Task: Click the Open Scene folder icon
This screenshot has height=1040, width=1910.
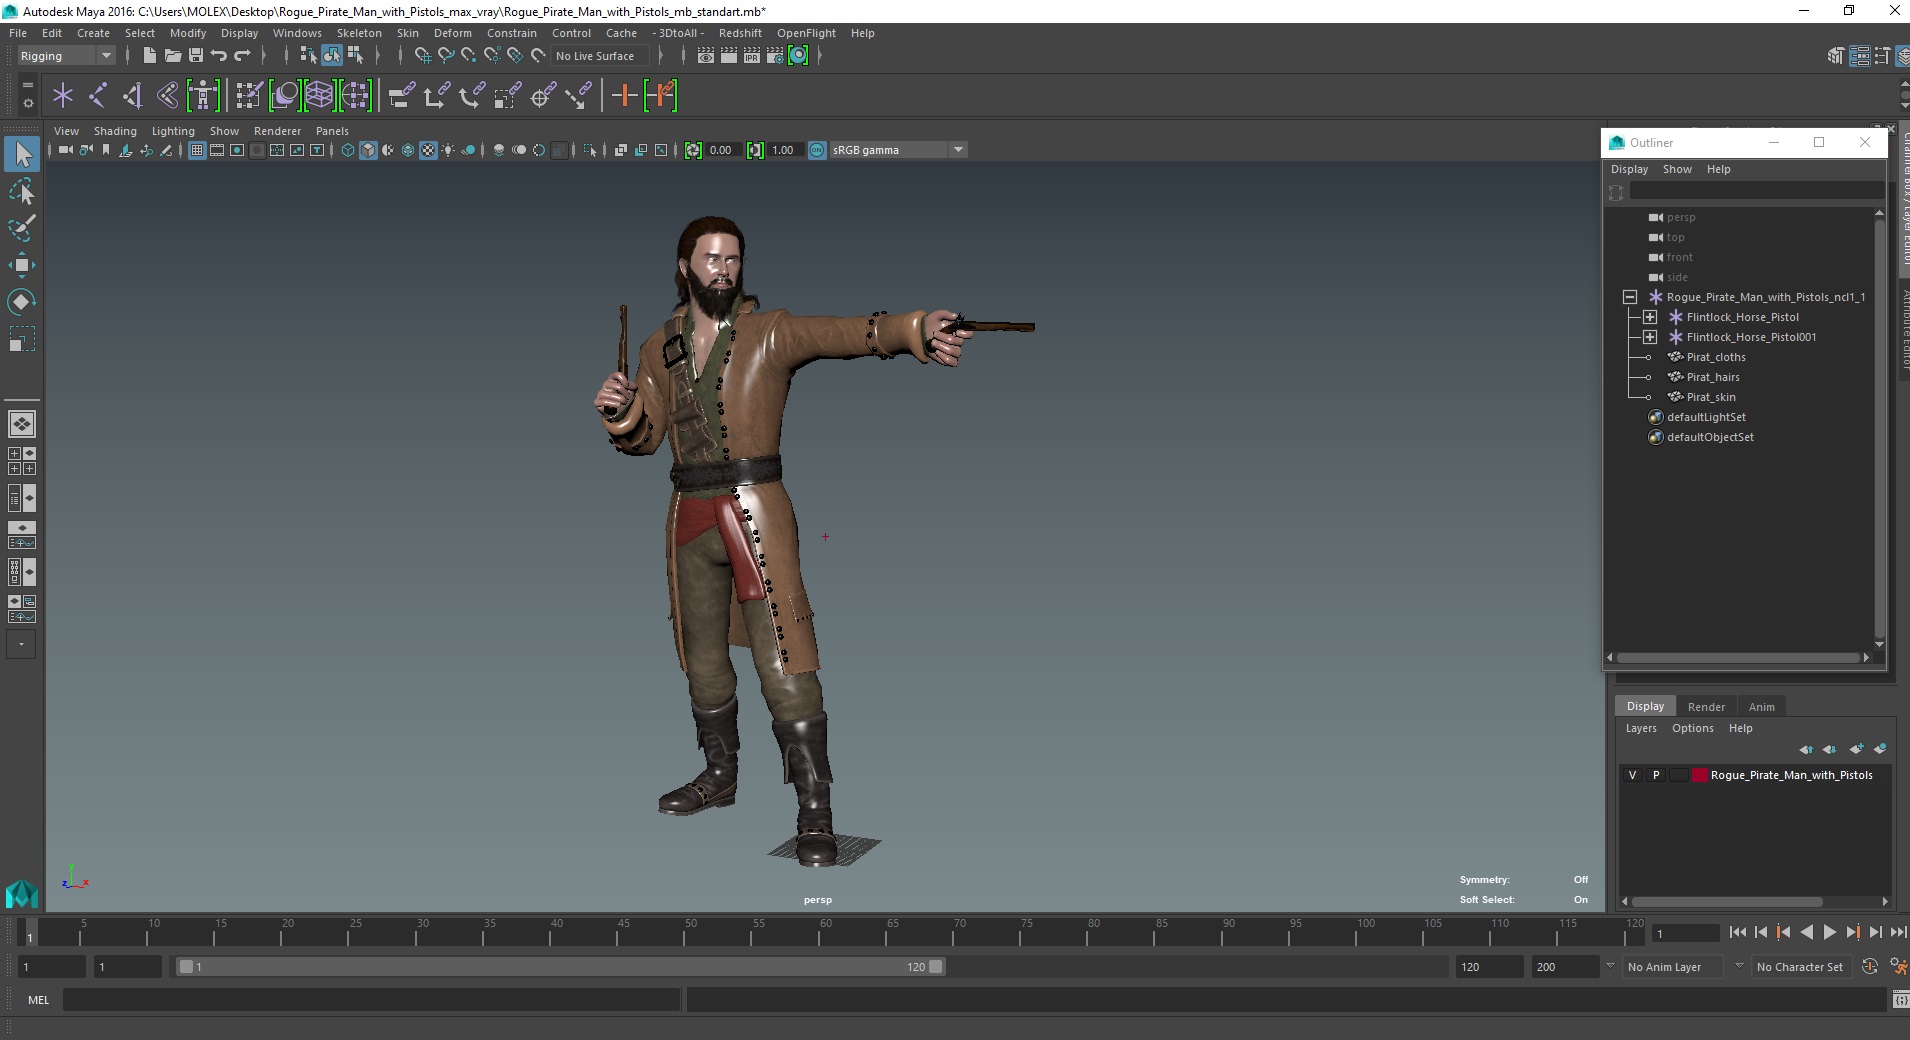Action: 172,56
